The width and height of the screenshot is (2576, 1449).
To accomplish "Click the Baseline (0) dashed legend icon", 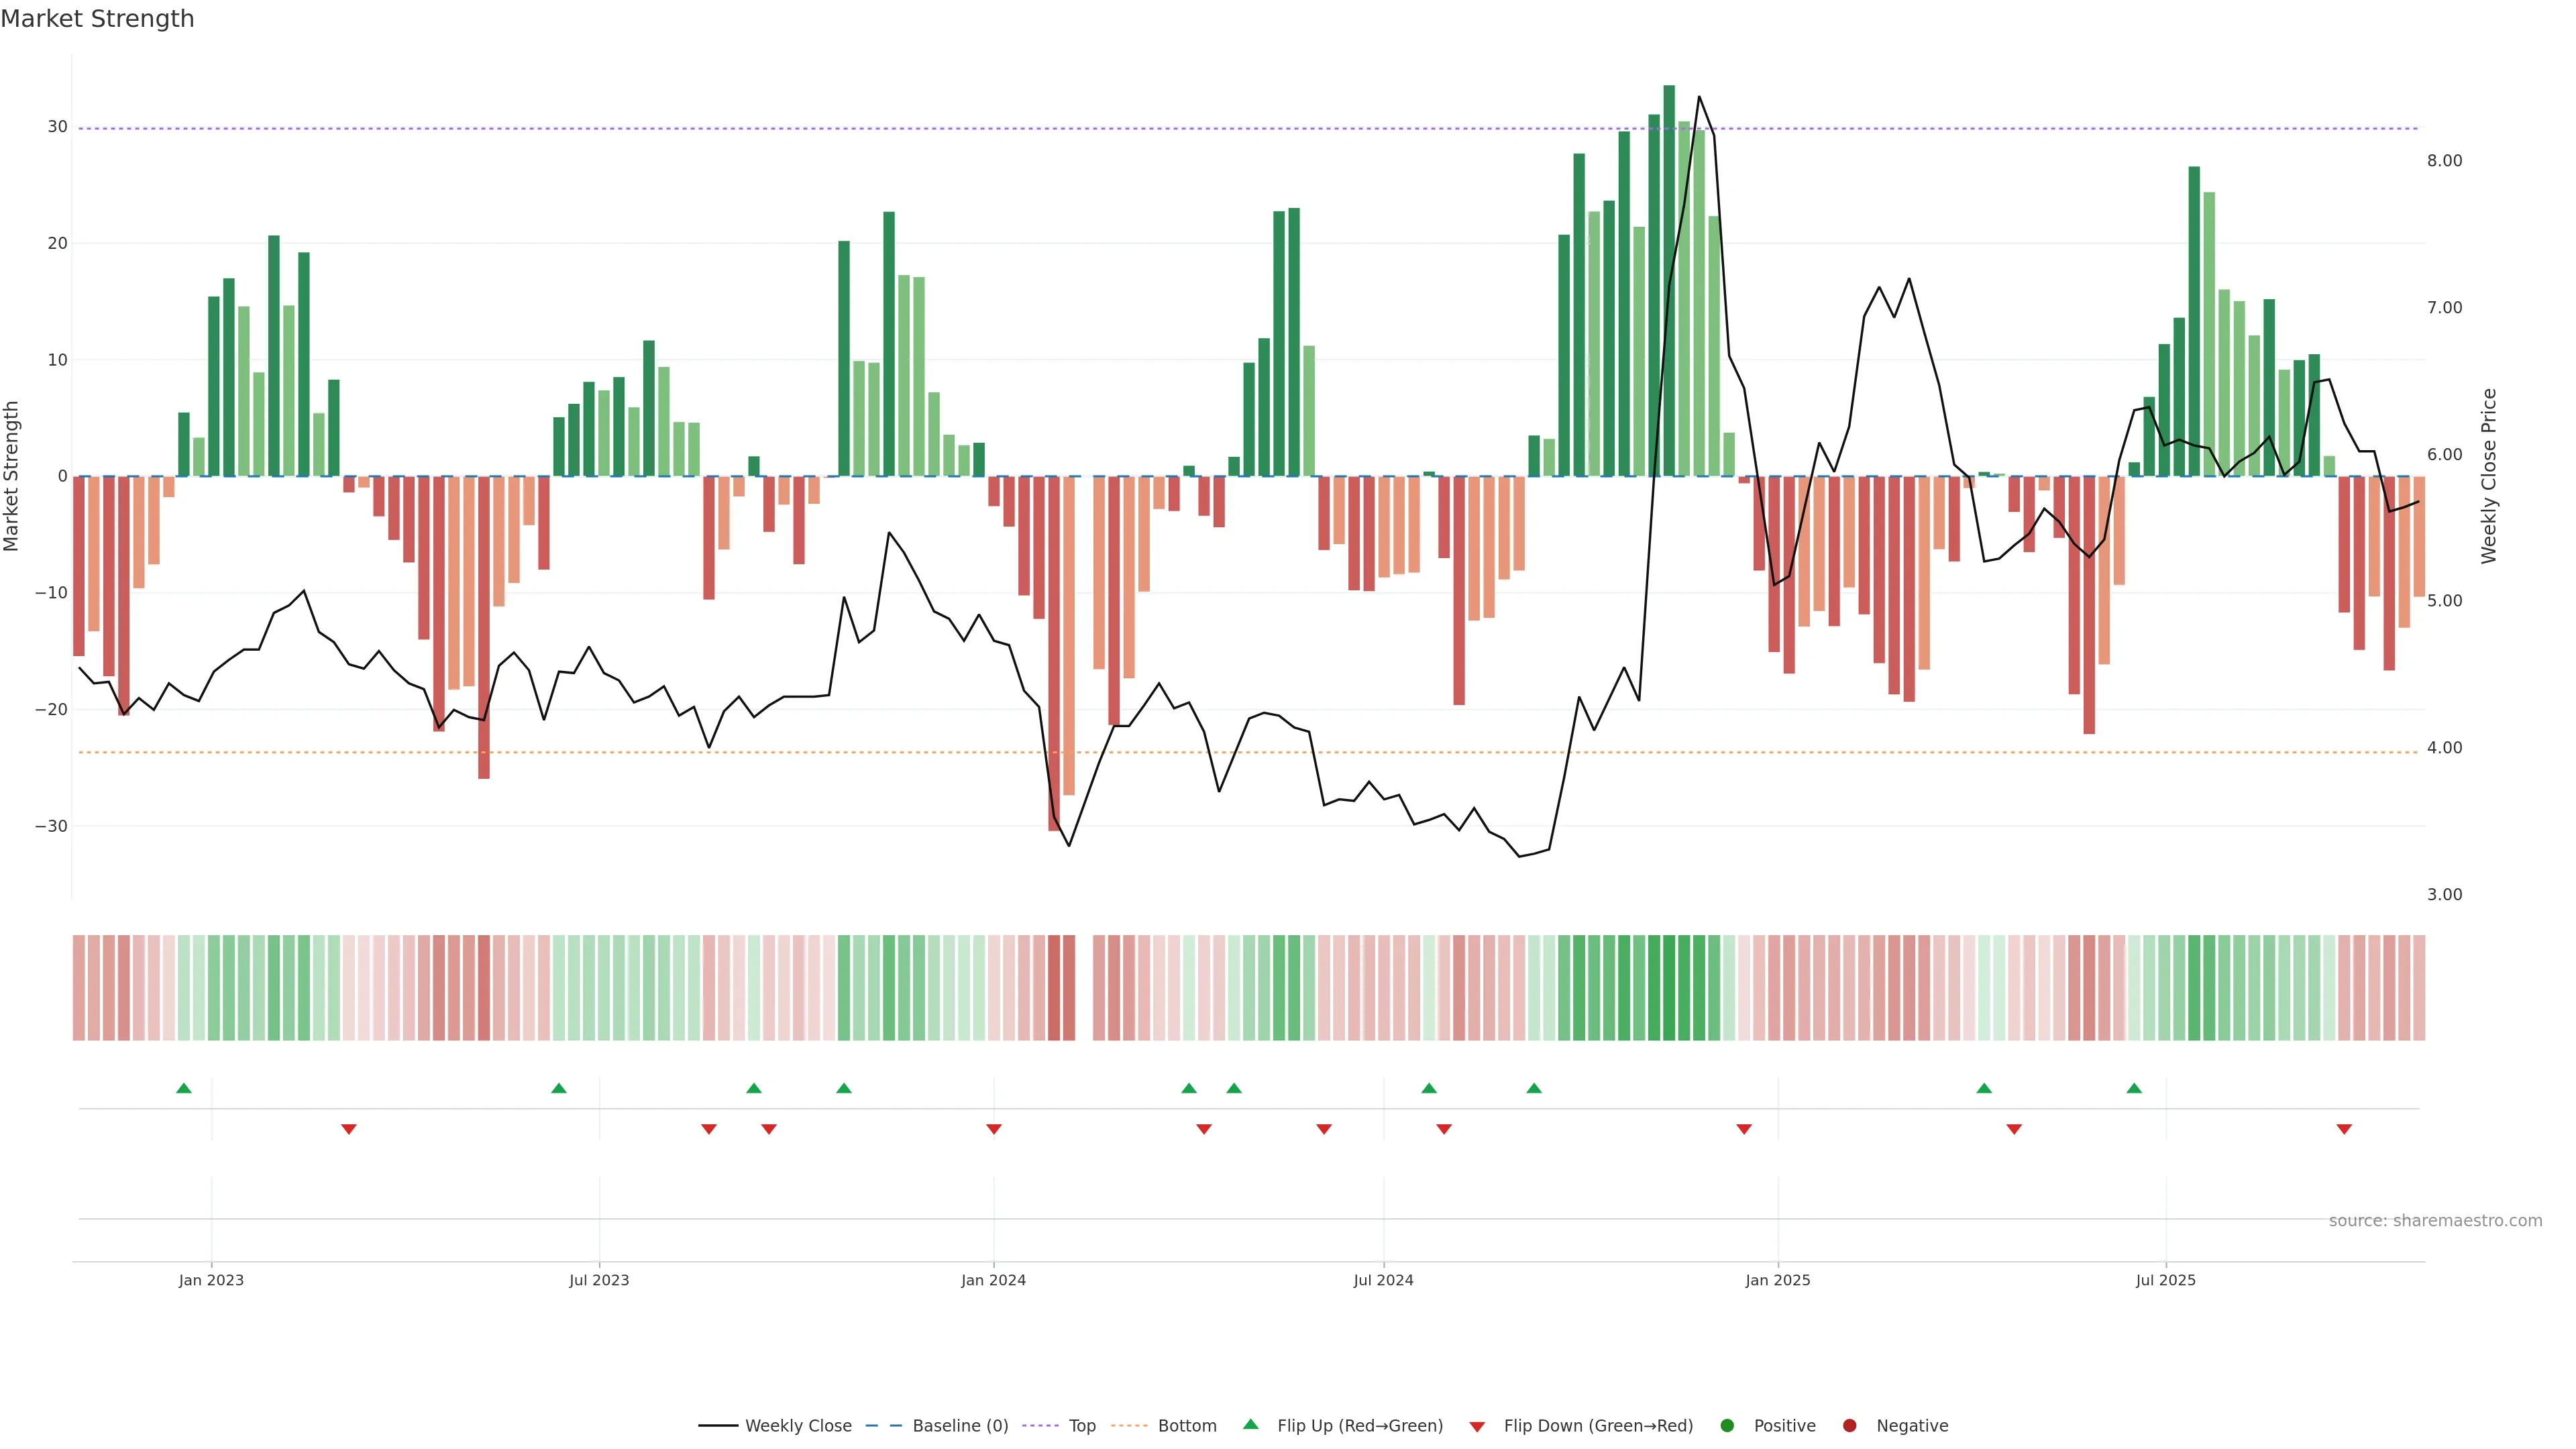I will tap(883, 1426).
